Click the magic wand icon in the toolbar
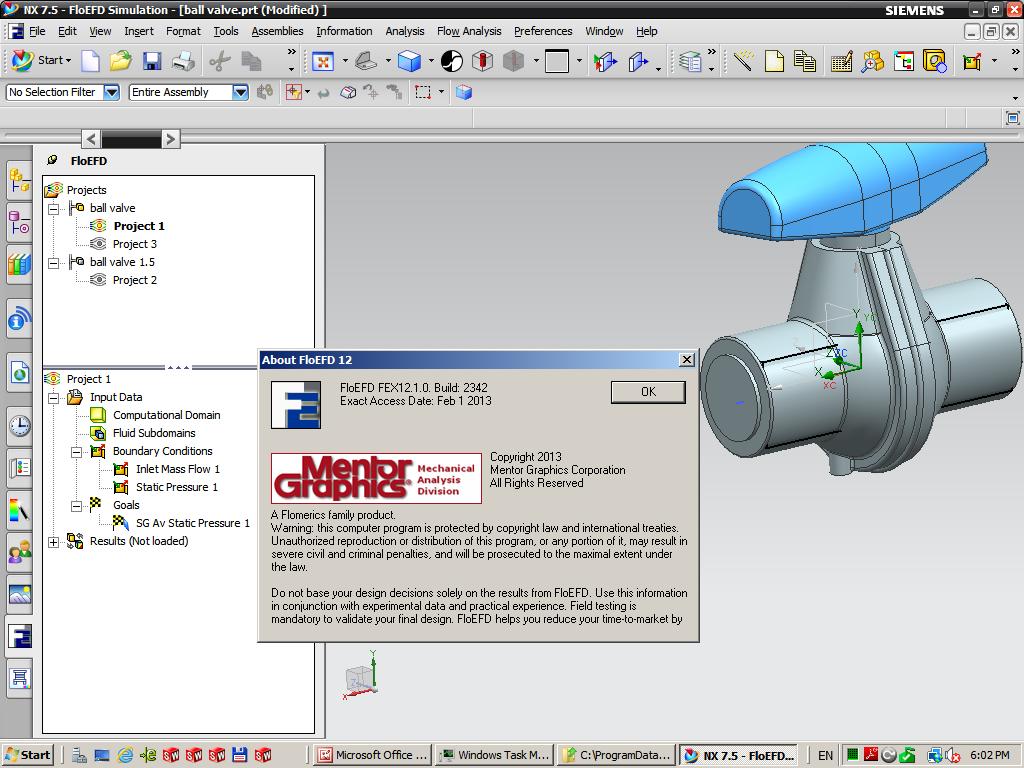This screenshot has height=768, width=1024. click(743, 62)
